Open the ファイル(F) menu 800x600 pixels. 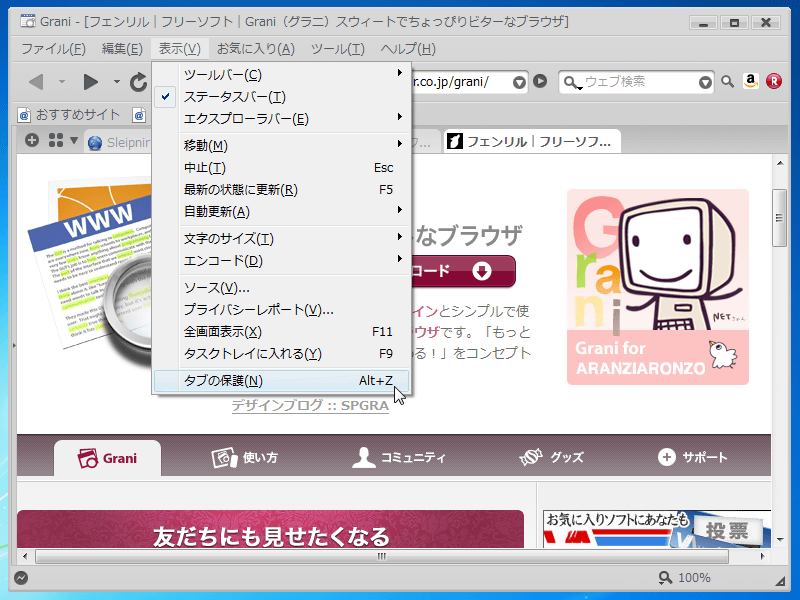click(53, 49)
